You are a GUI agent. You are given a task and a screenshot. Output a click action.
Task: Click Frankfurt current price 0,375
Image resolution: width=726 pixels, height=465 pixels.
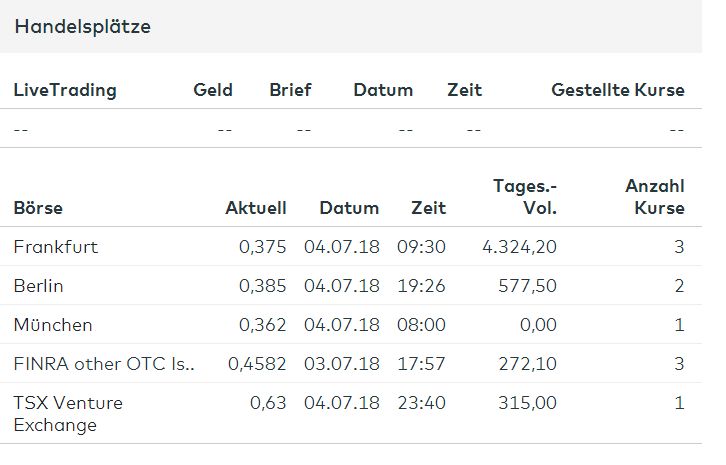tap(263, 247)
